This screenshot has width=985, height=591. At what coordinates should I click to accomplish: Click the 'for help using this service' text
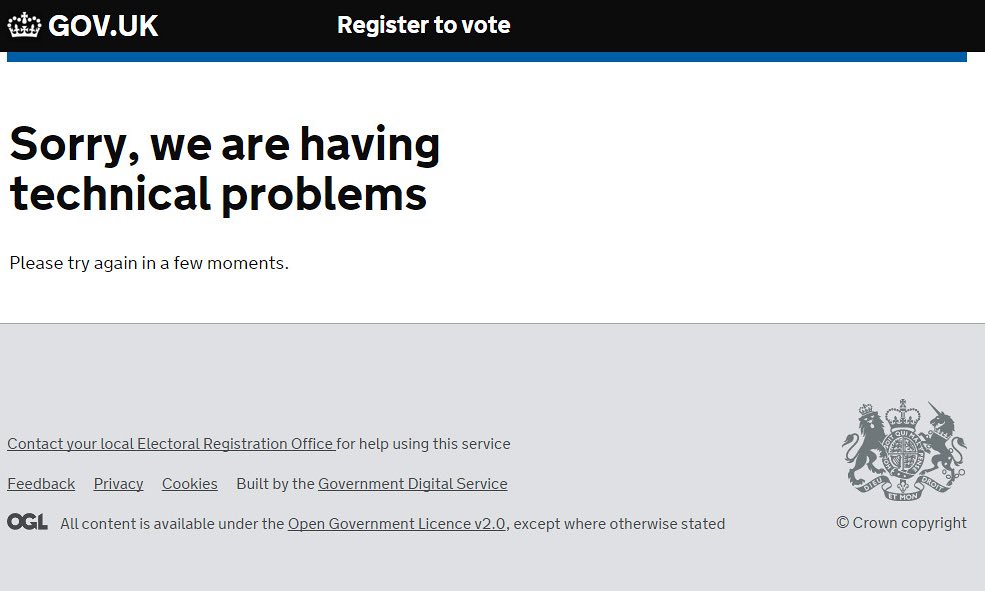[x=424, y=444]
